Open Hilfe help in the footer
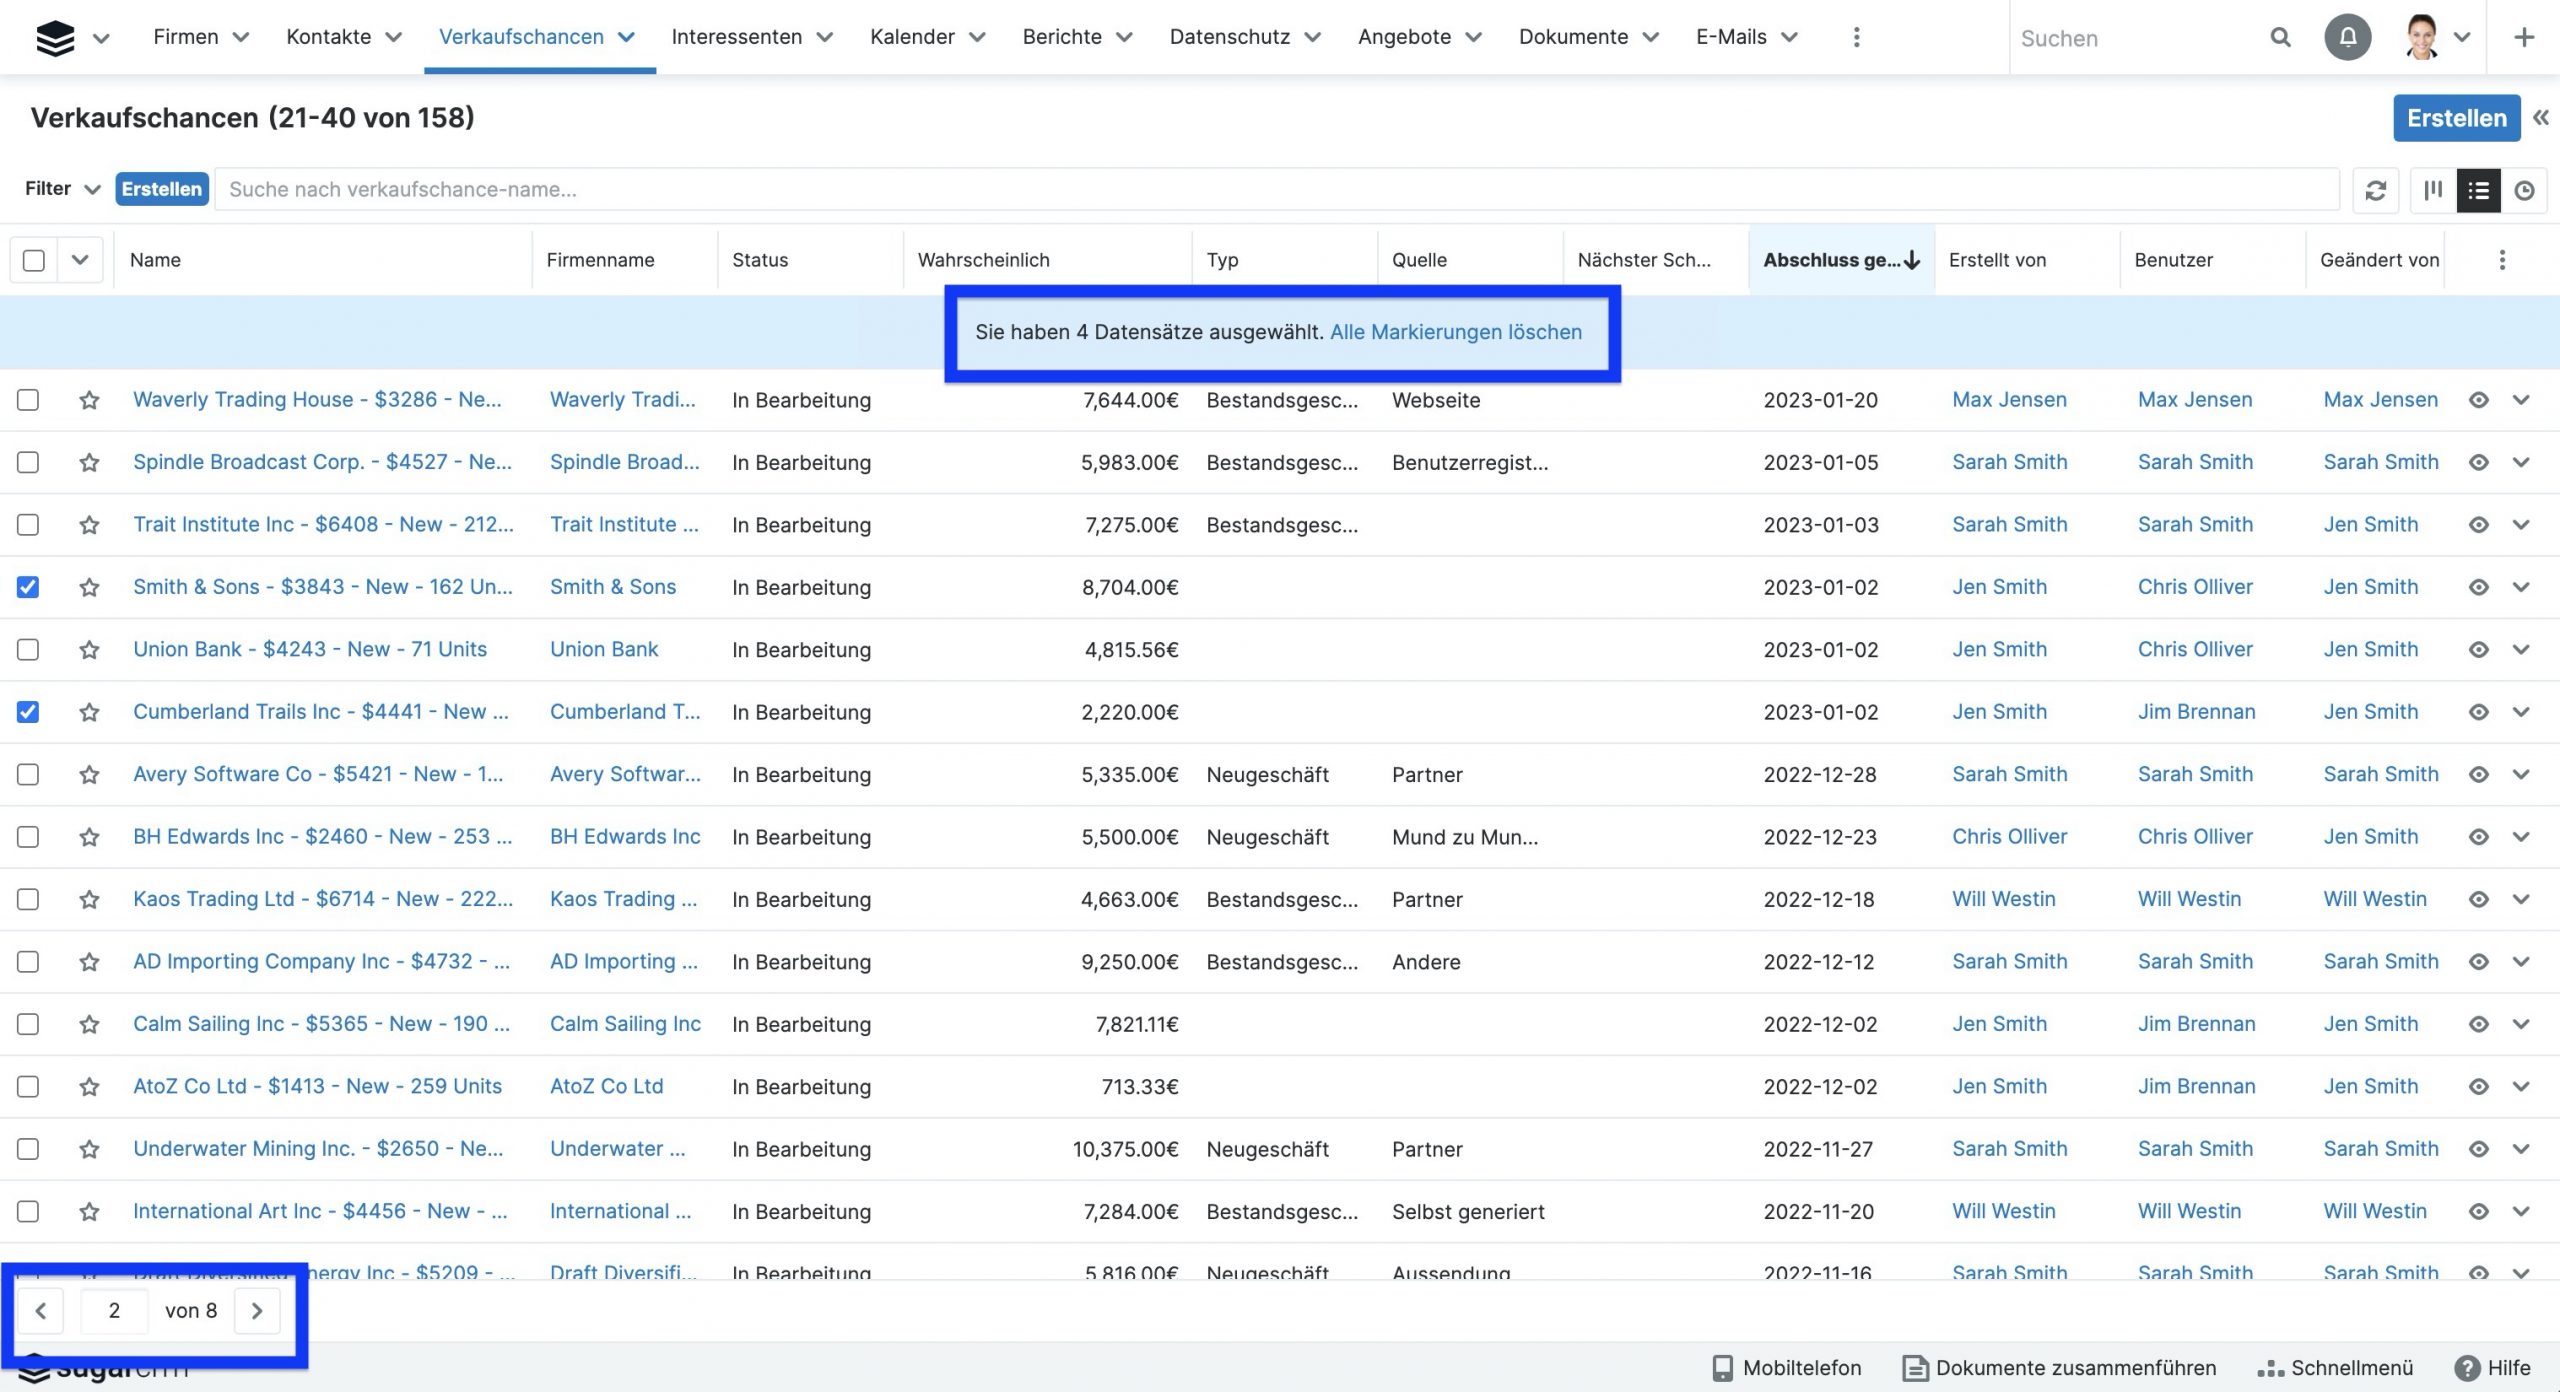The width and height of the screenshot is (2560, 1392). point(2493,1368)
